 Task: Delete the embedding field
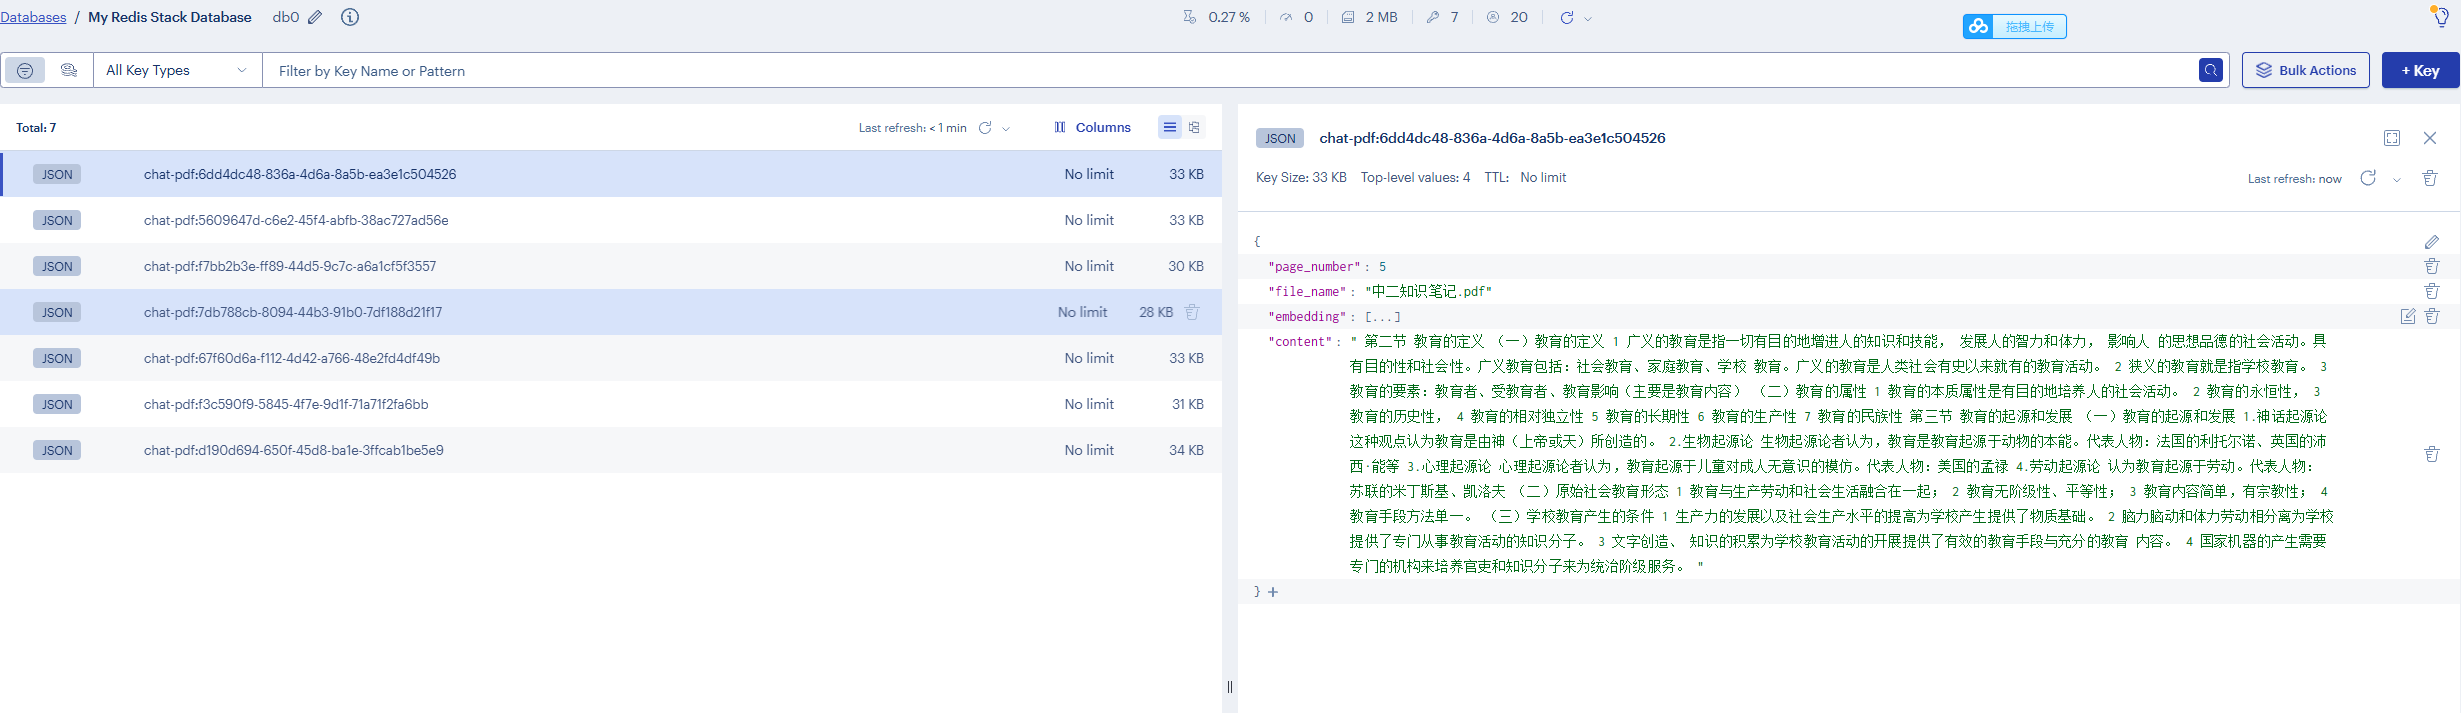(x=2432, y=316)
